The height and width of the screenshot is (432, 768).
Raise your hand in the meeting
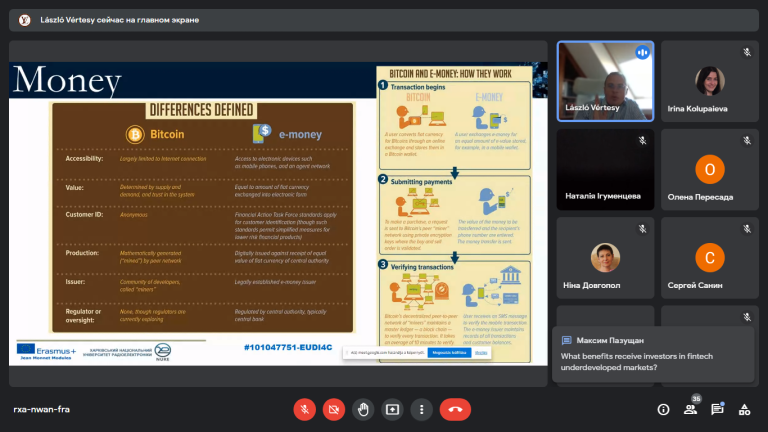[363, 409]
